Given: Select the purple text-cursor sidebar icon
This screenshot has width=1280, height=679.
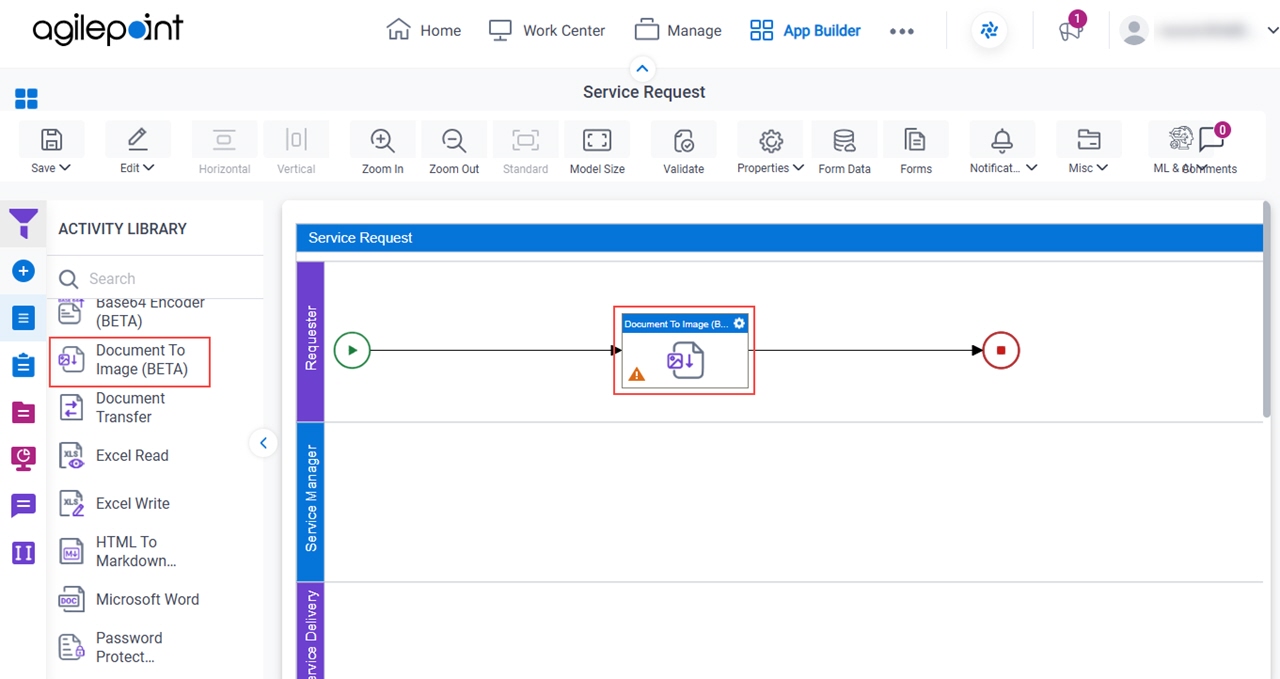Looking at the screenshot, I should click(x=23, y=552).
